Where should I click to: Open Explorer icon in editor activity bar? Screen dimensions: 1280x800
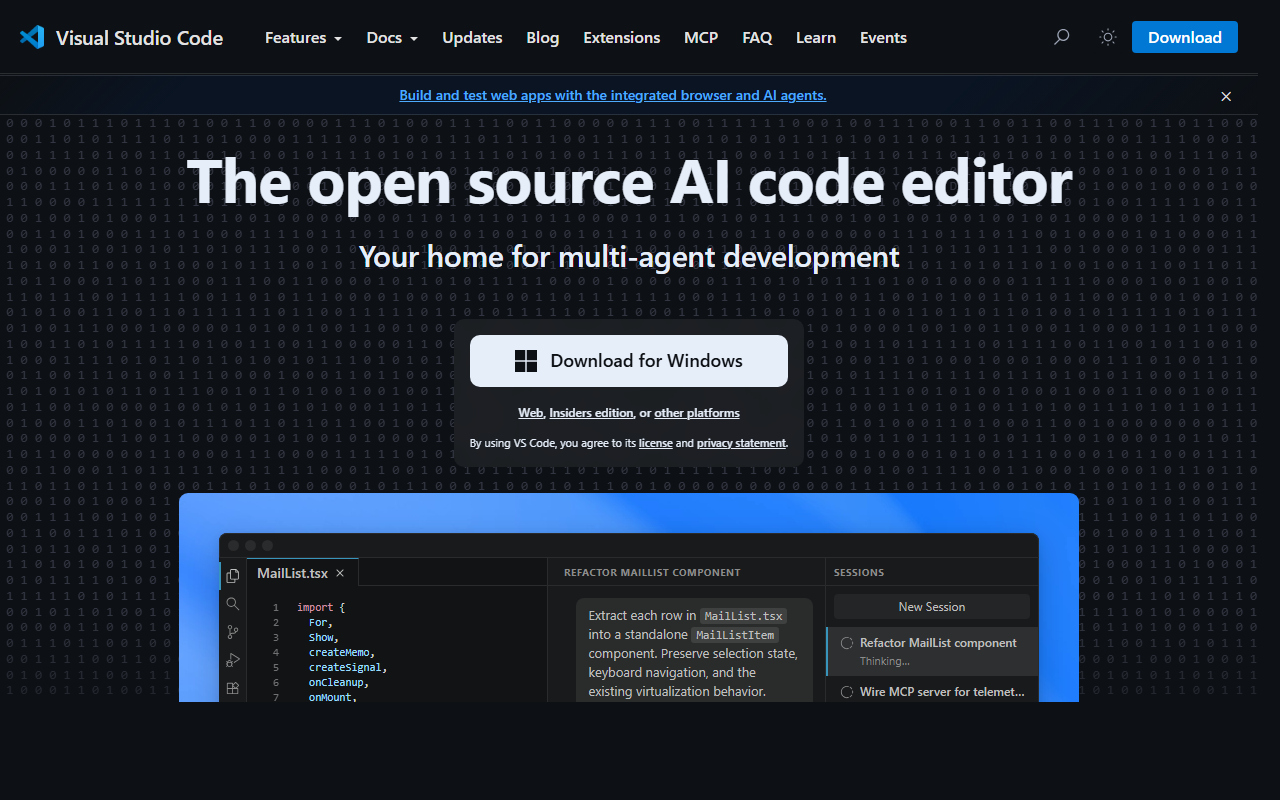pos(233,575)
